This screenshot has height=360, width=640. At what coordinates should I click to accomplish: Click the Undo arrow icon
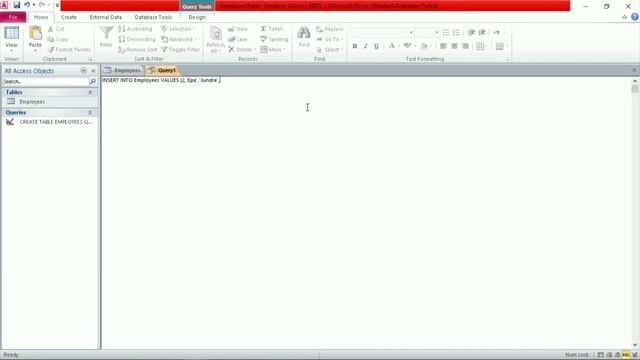(27, 5)
